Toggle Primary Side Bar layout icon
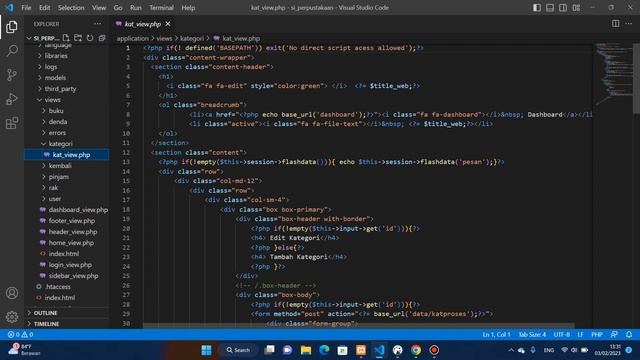Viewport: 640px width, 360px height. click(537, 7)
